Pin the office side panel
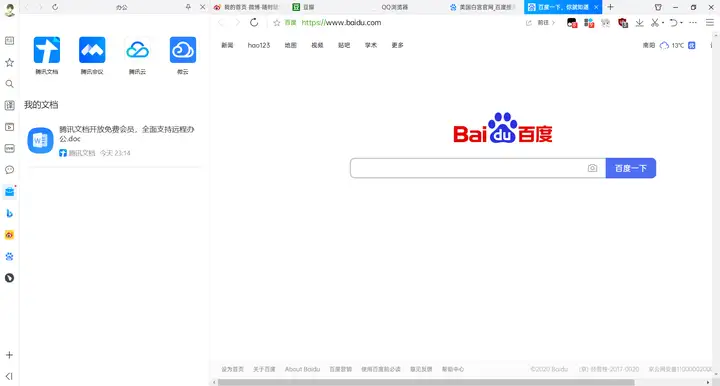 click(x=188, y=7)
